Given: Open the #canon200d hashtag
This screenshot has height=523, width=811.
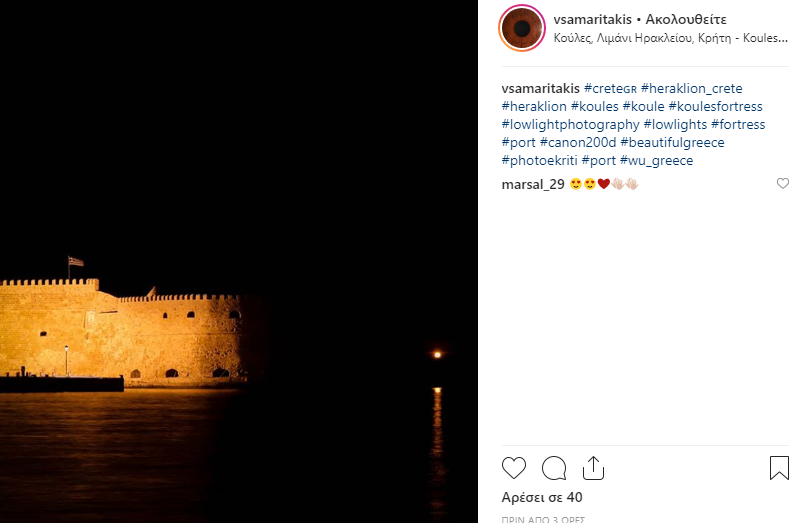Looking at the screenshot, I should click(578, 143).
